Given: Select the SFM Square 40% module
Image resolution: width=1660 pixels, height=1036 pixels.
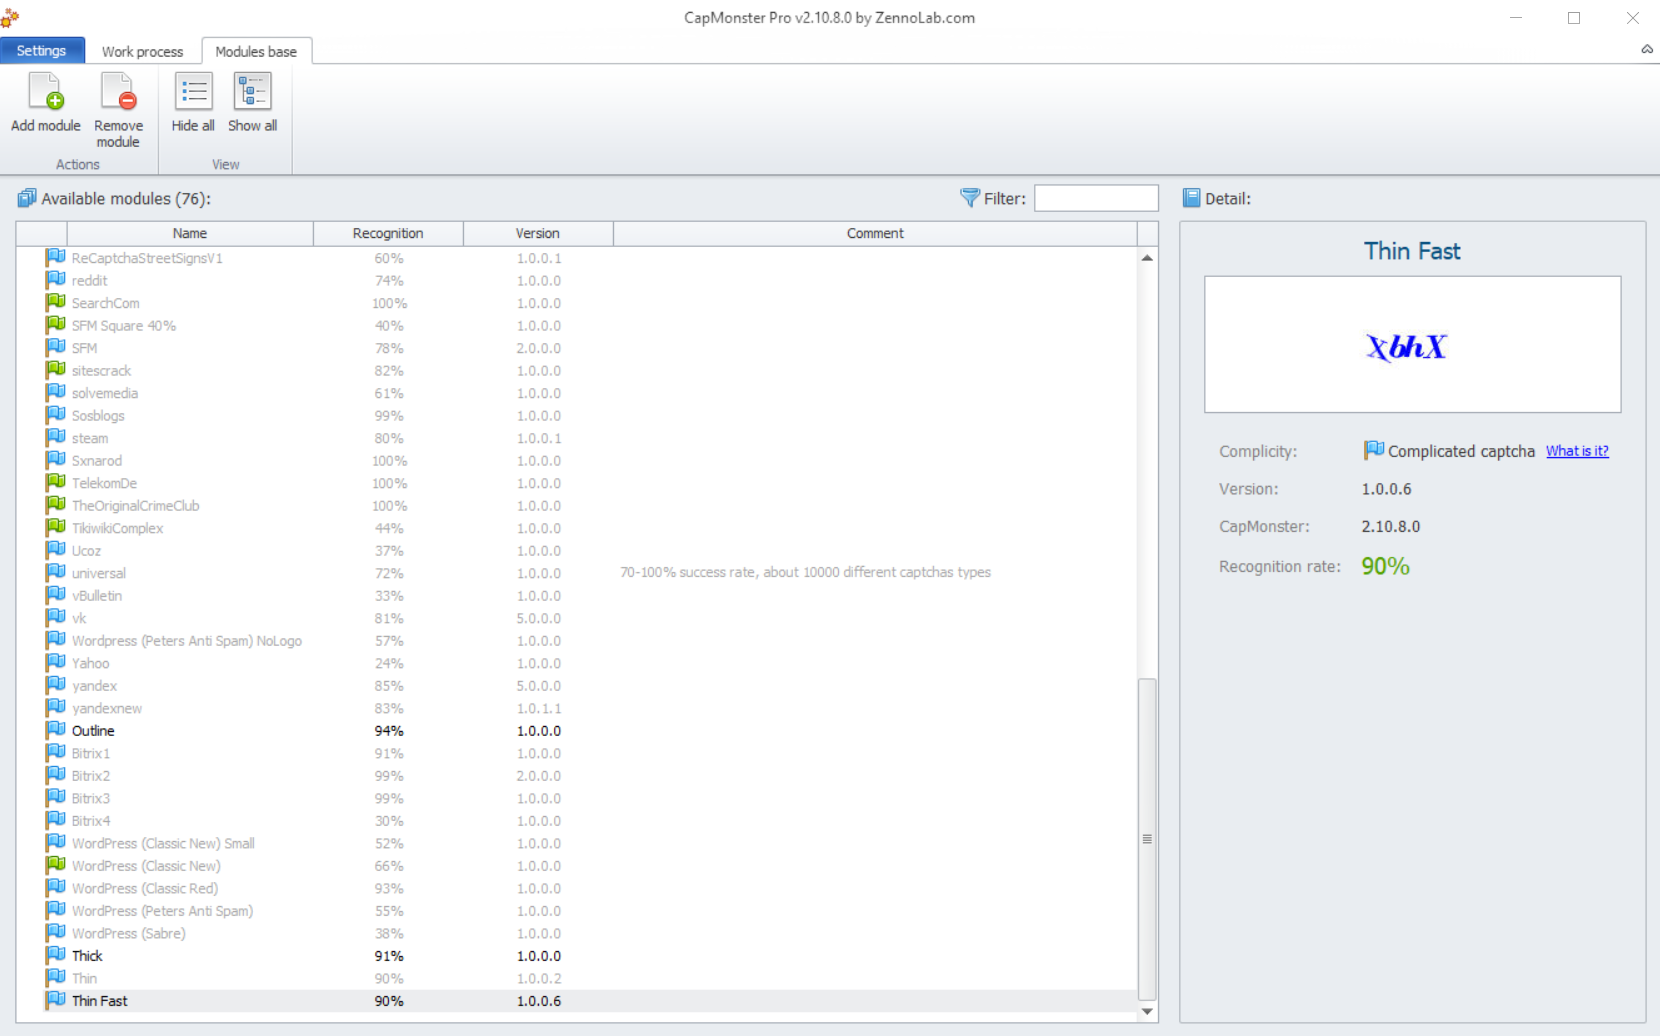Looking at the screenshot, I should [577, 325].
